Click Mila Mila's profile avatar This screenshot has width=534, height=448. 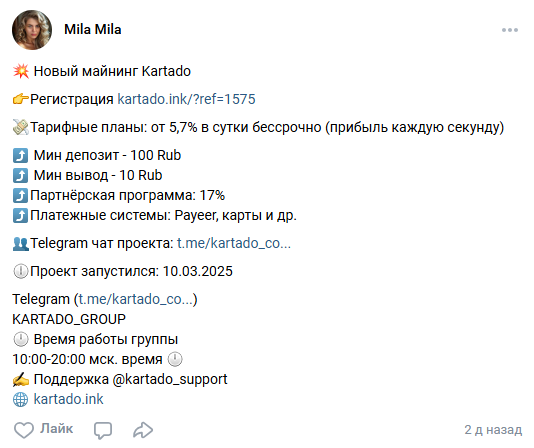point(32,30)
